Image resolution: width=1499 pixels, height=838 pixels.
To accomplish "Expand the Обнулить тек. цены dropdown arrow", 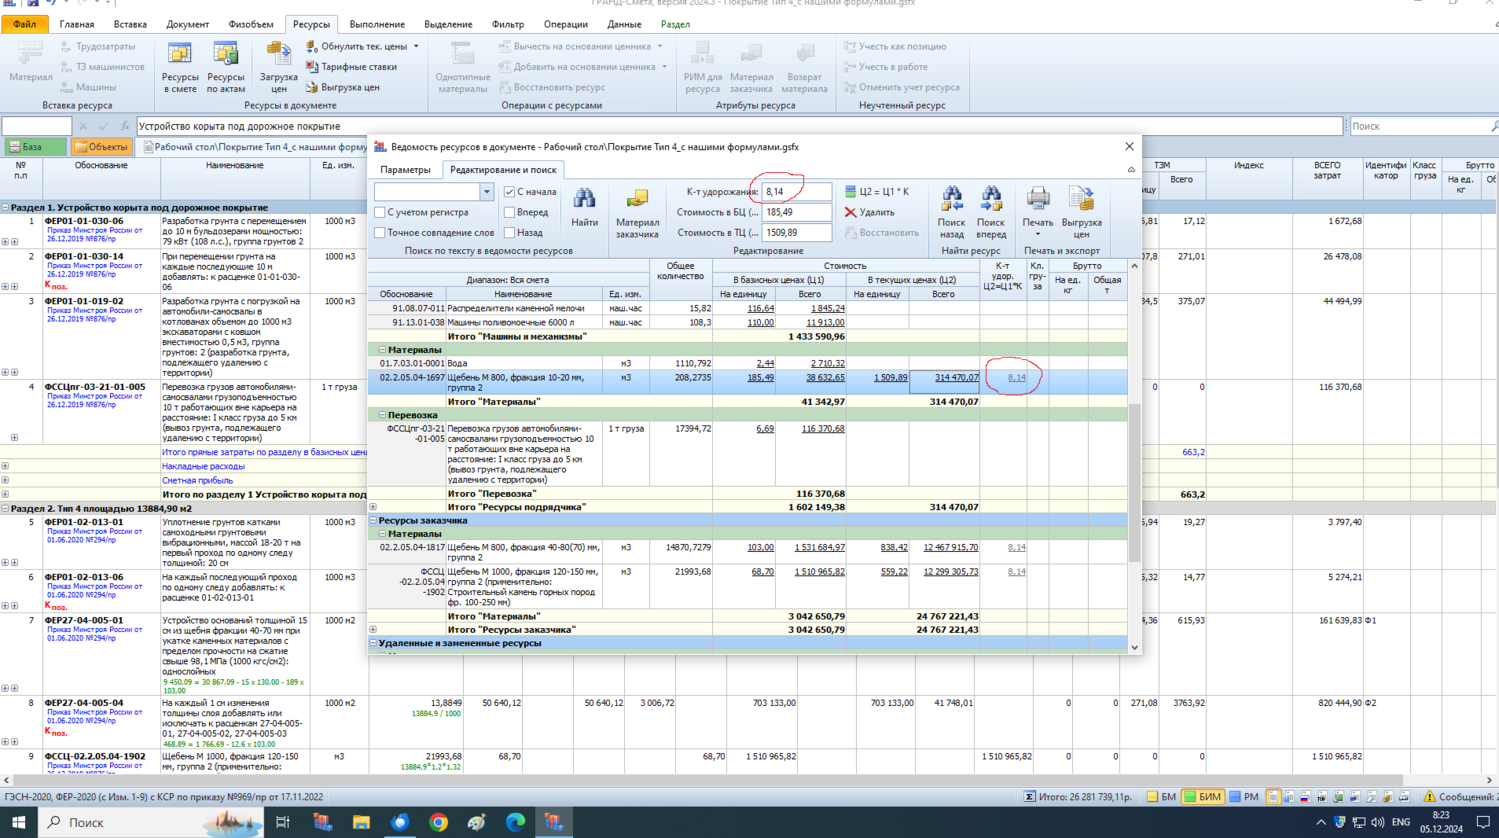I will (x=416, y=47).
